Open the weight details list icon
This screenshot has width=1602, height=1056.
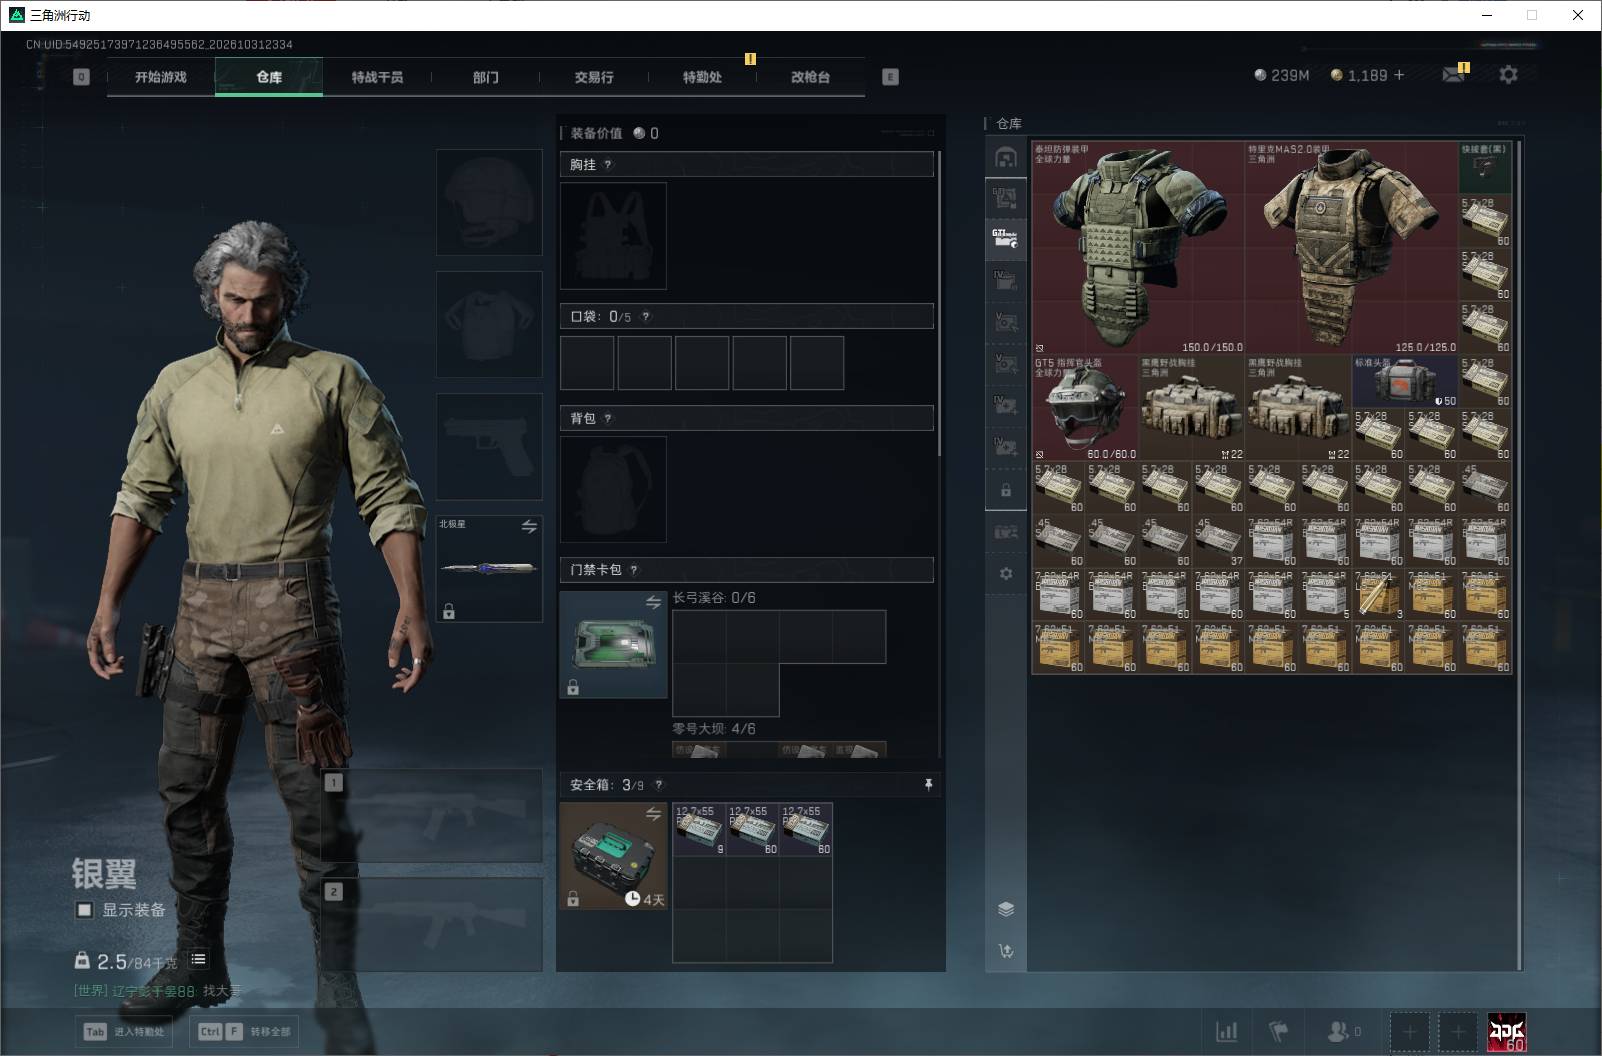(198, 959)
